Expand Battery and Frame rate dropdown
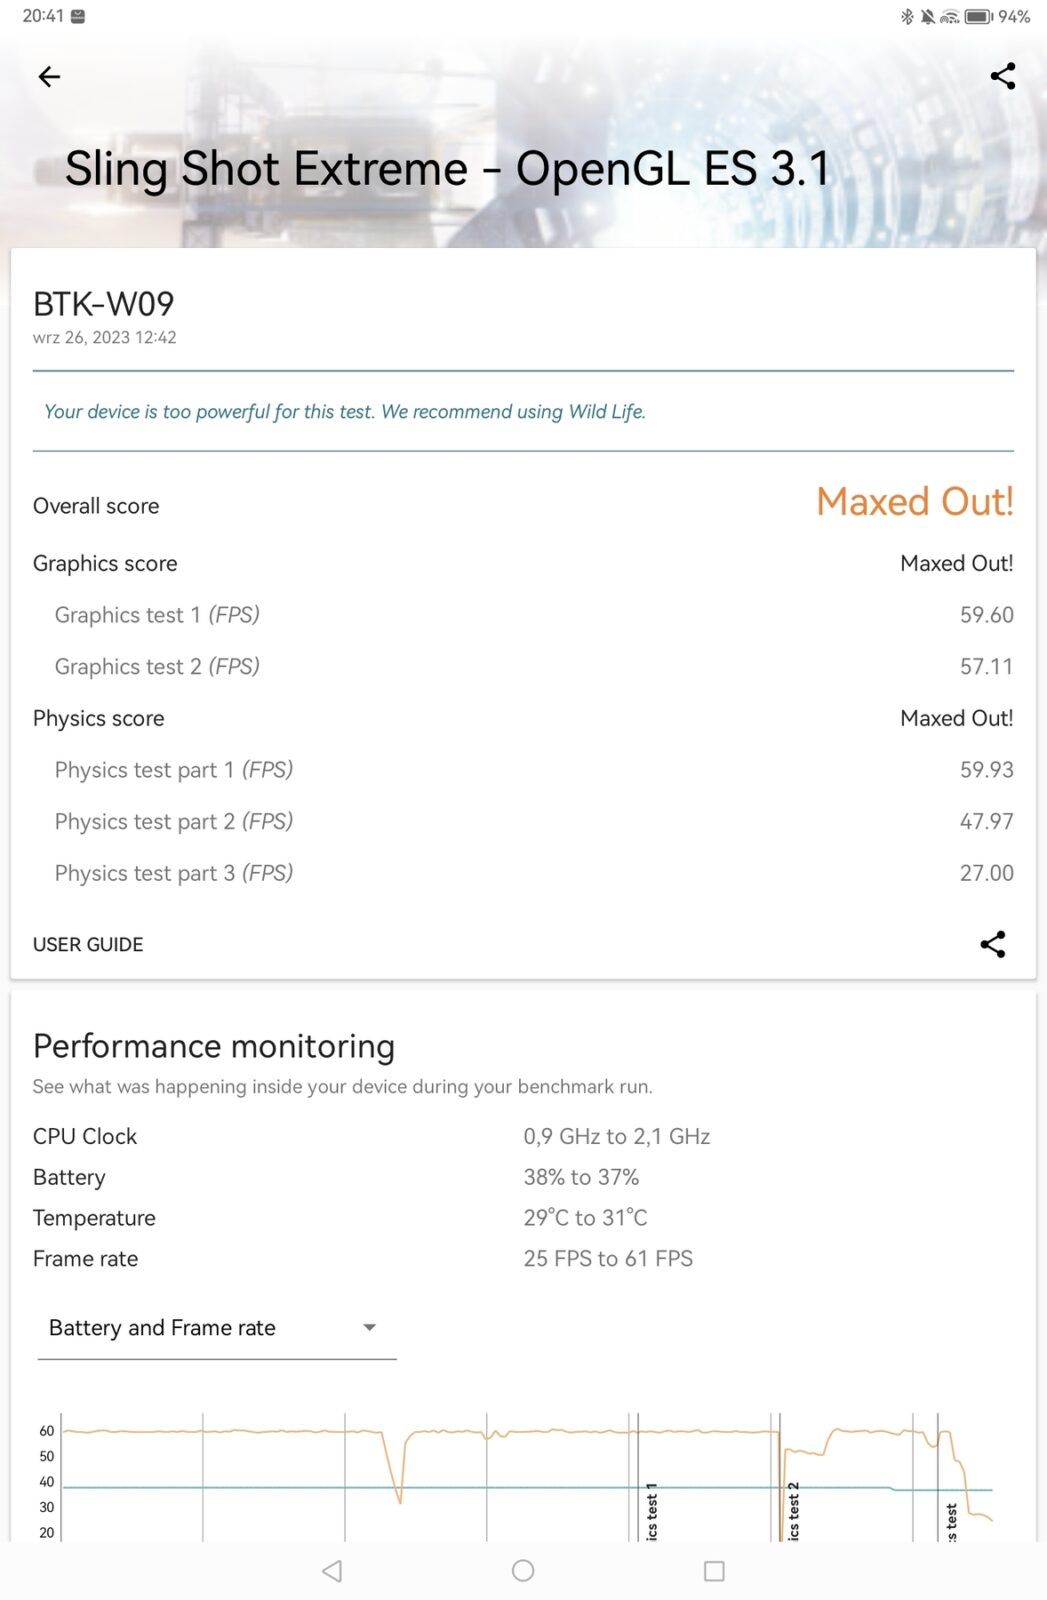Screen dimensions: 1047x1600 click(x=216, y=1328)
